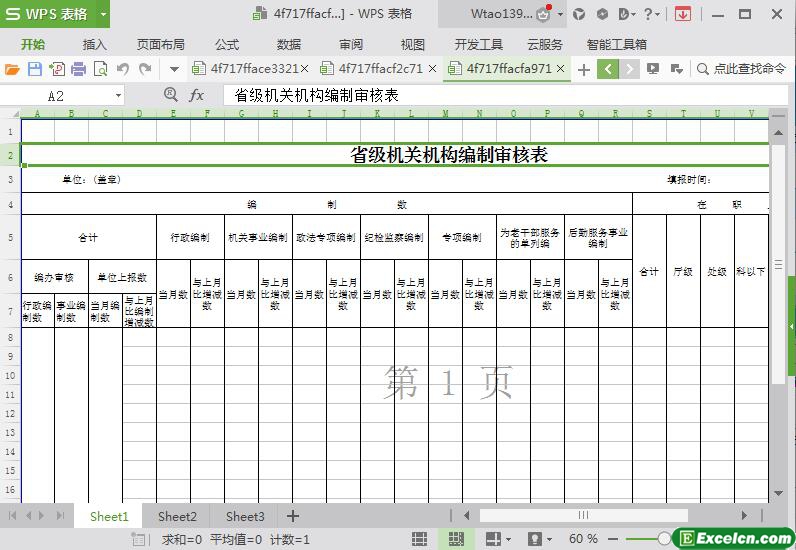Viewport: 796px width, 550px height.
Task: Expand quick access toolbar customization arrow
Action: 174,69
